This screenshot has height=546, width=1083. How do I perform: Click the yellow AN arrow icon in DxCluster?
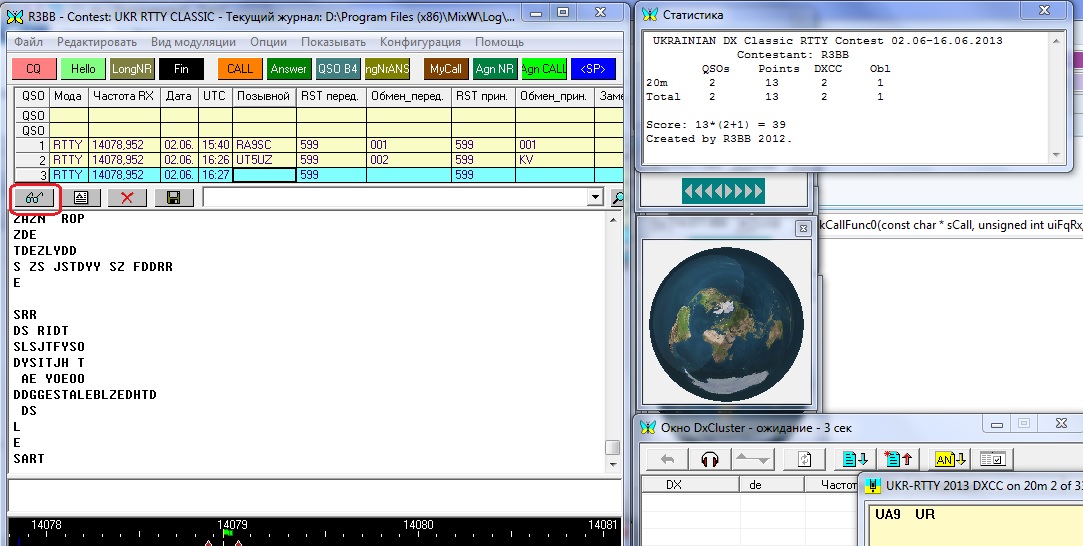pyautogui.click(x=949, y=459)
